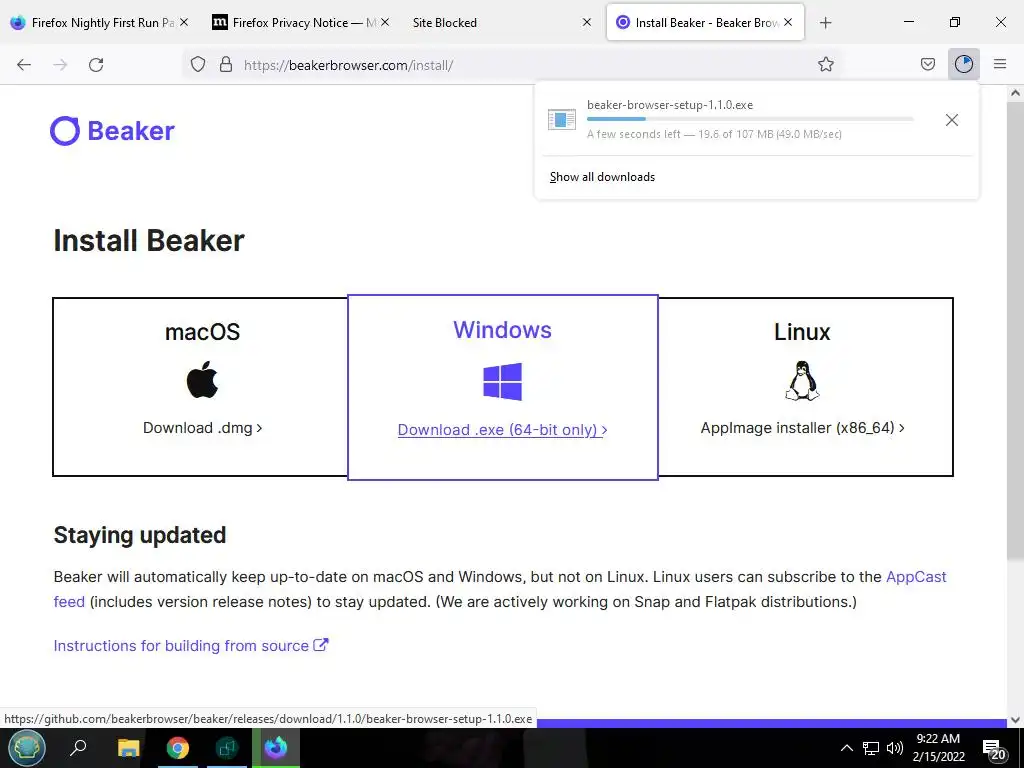Viewport: 1024px width, 768px height.
Task: Click the Linux penguin icon
Action: [802, 381]
